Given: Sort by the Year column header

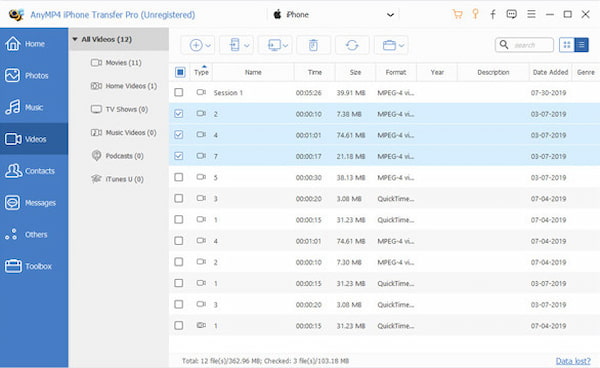Looking at the screenshot, I should click(437, 72).
